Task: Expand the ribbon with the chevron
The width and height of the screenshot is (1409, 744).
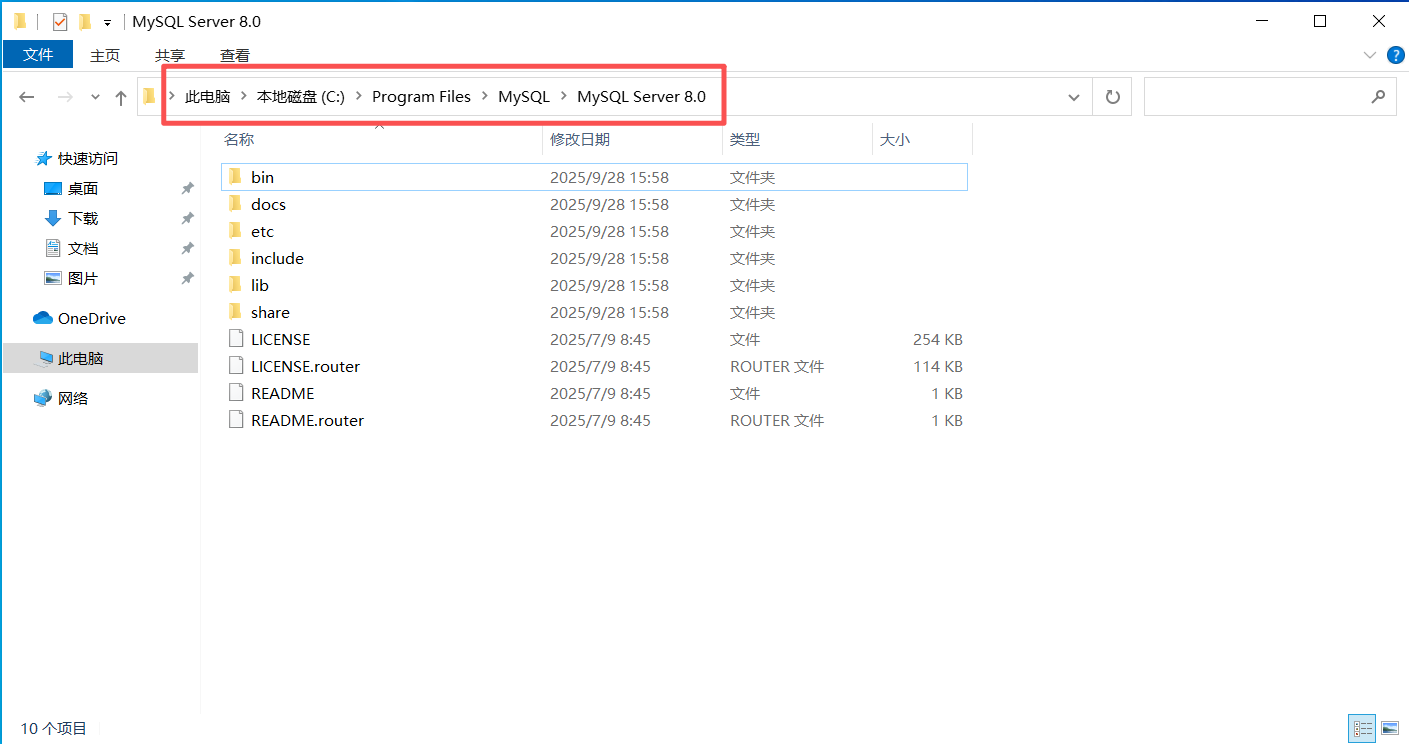Action: (x=1369, y=55)
